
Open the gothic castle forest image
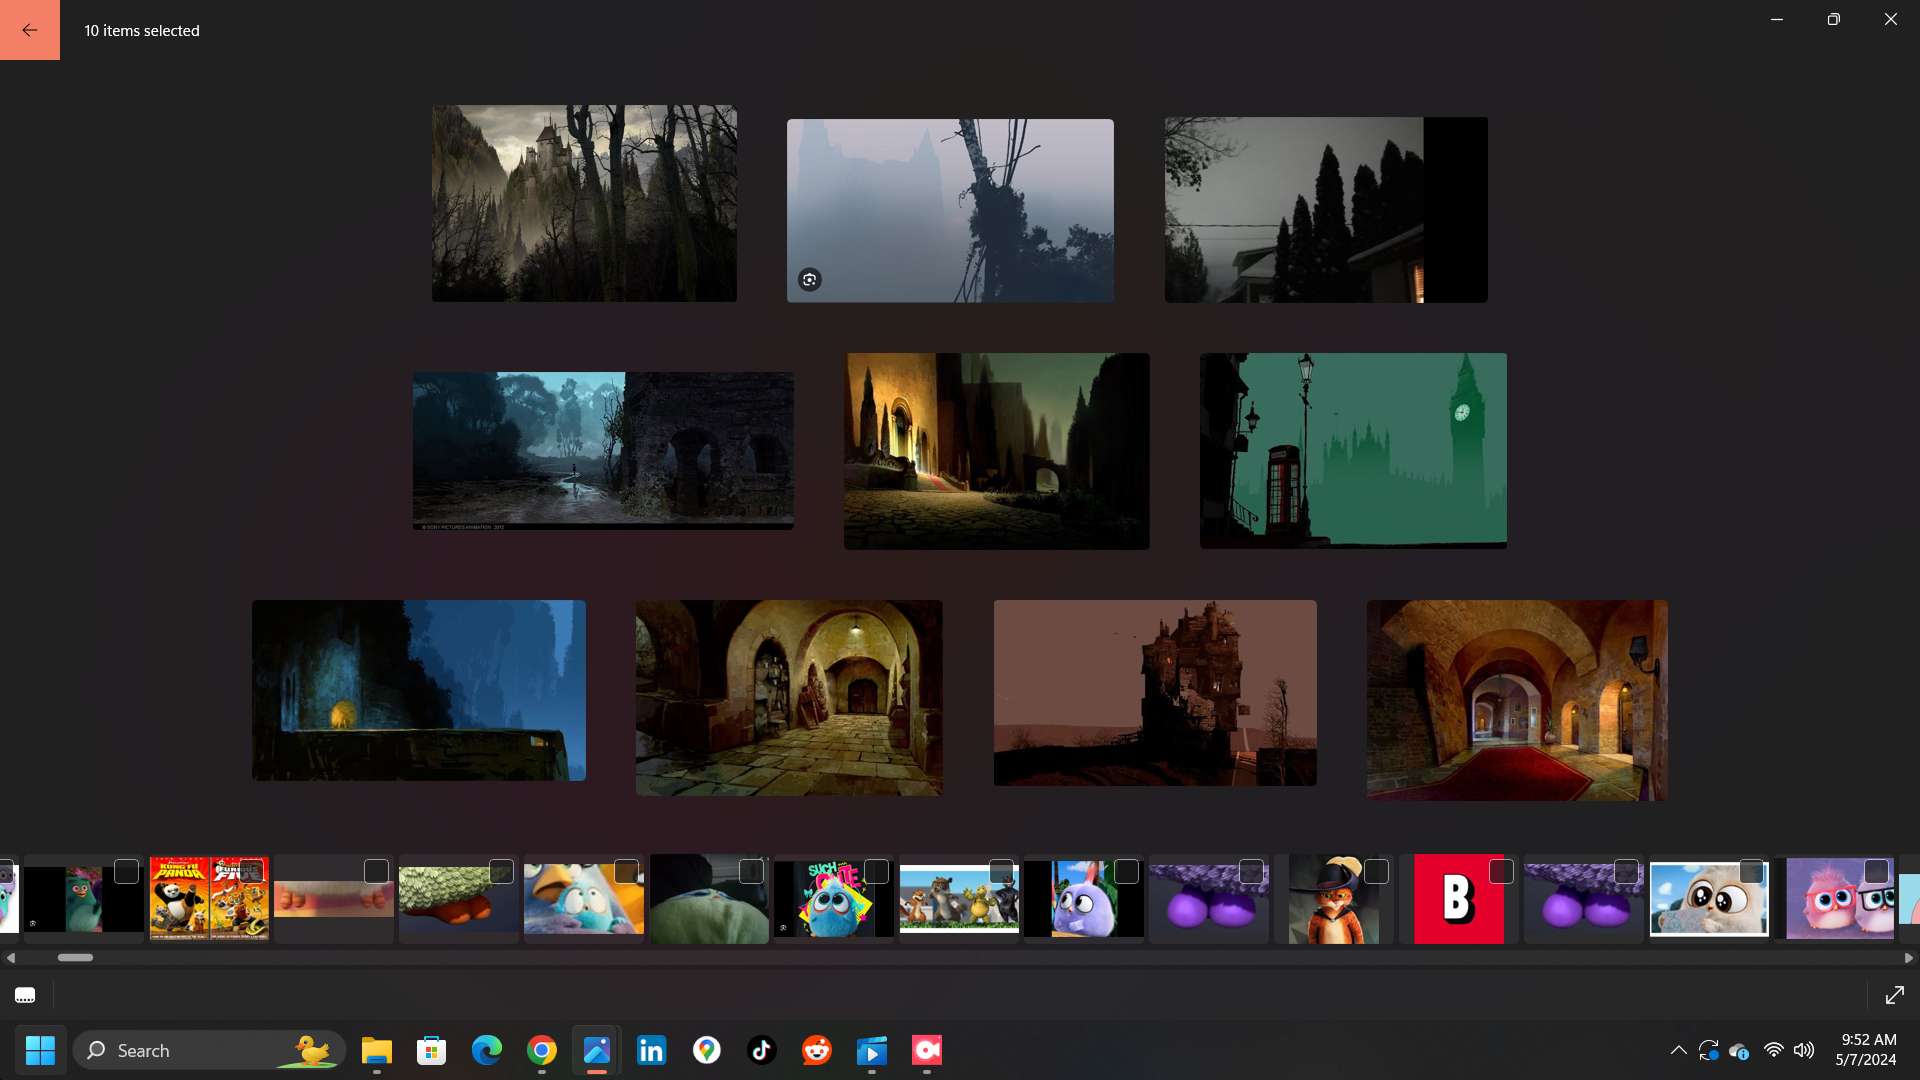584,203
